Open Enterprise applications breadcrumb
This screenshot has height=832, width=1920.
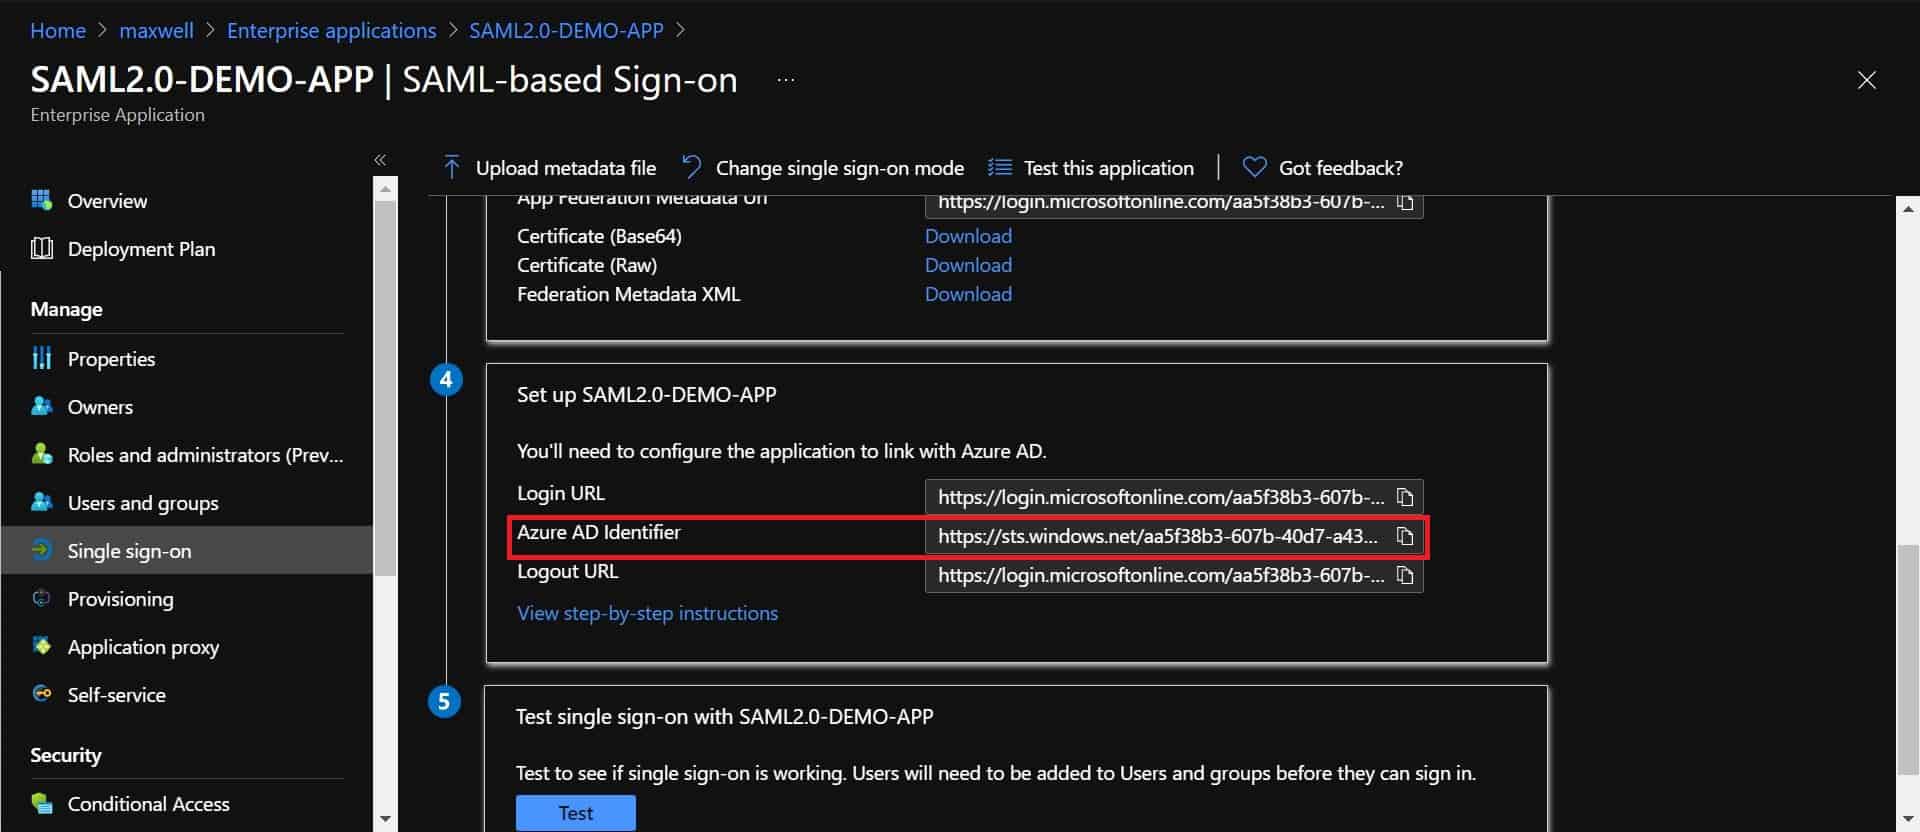tap(331, 31)
